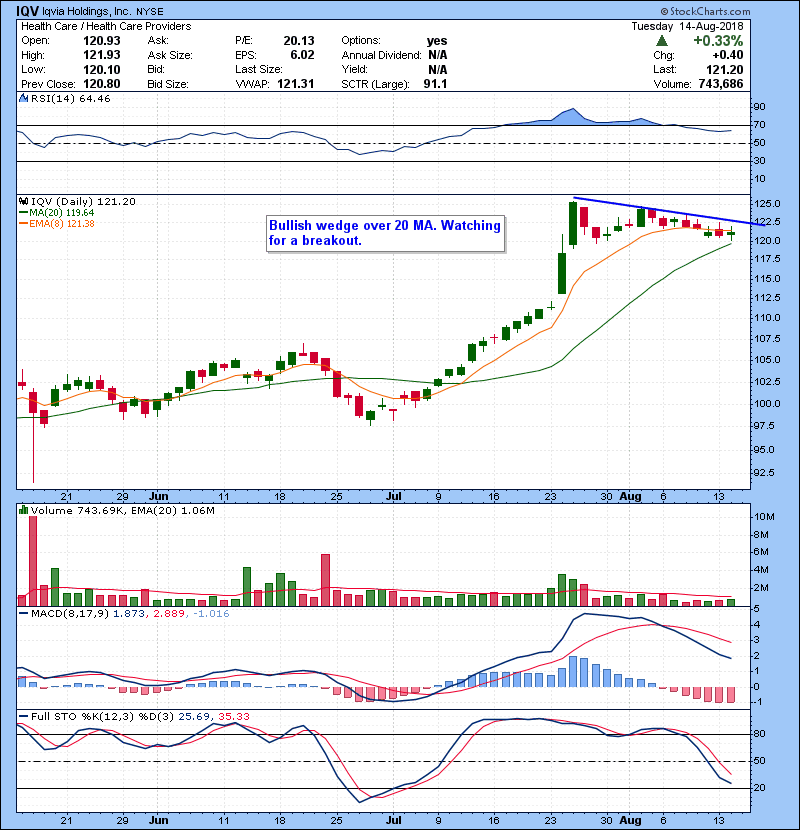Click the RSI(14) 64.46 indicator label
Screen dimensions: 800x830
point(70,98)
